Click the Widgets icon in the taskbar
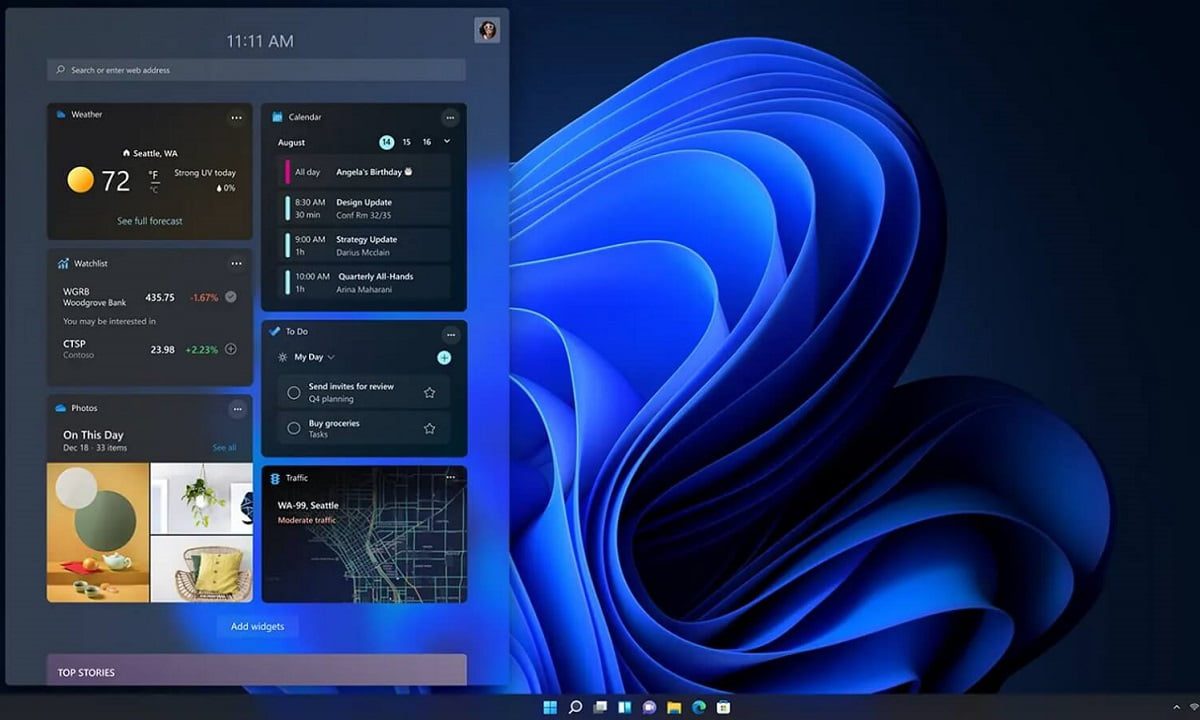The width and height of the screenshot is (1200, 720). (624, 707)
